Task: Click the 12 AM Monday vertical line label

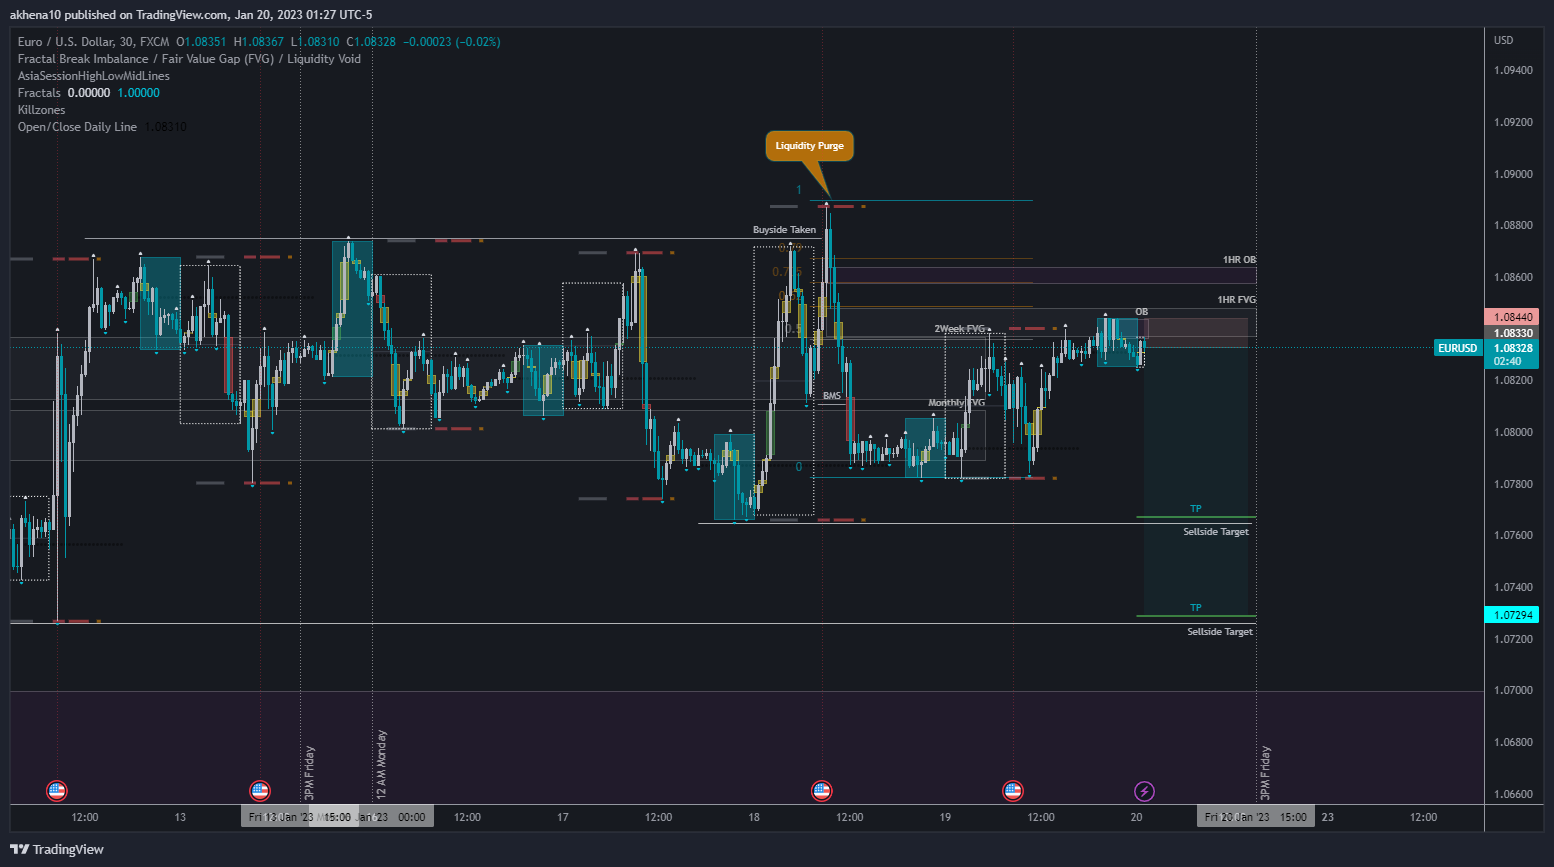Action: click(x=381, y=764)
